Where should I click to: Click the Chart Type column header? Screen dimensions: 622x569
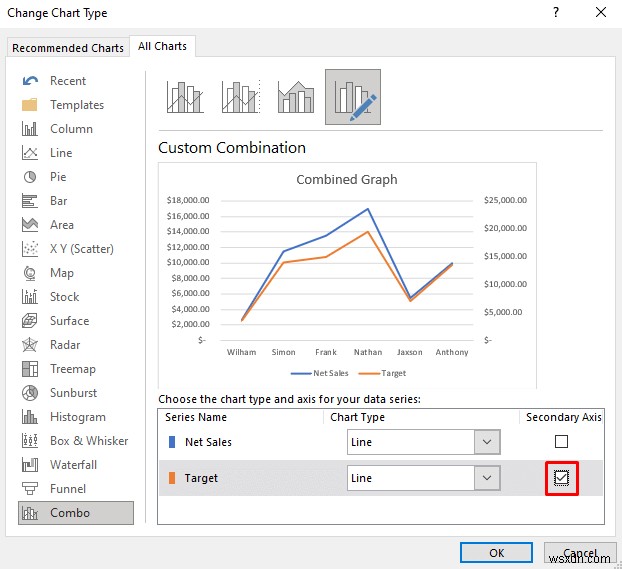pyautogui.click(x=357, y=417)
